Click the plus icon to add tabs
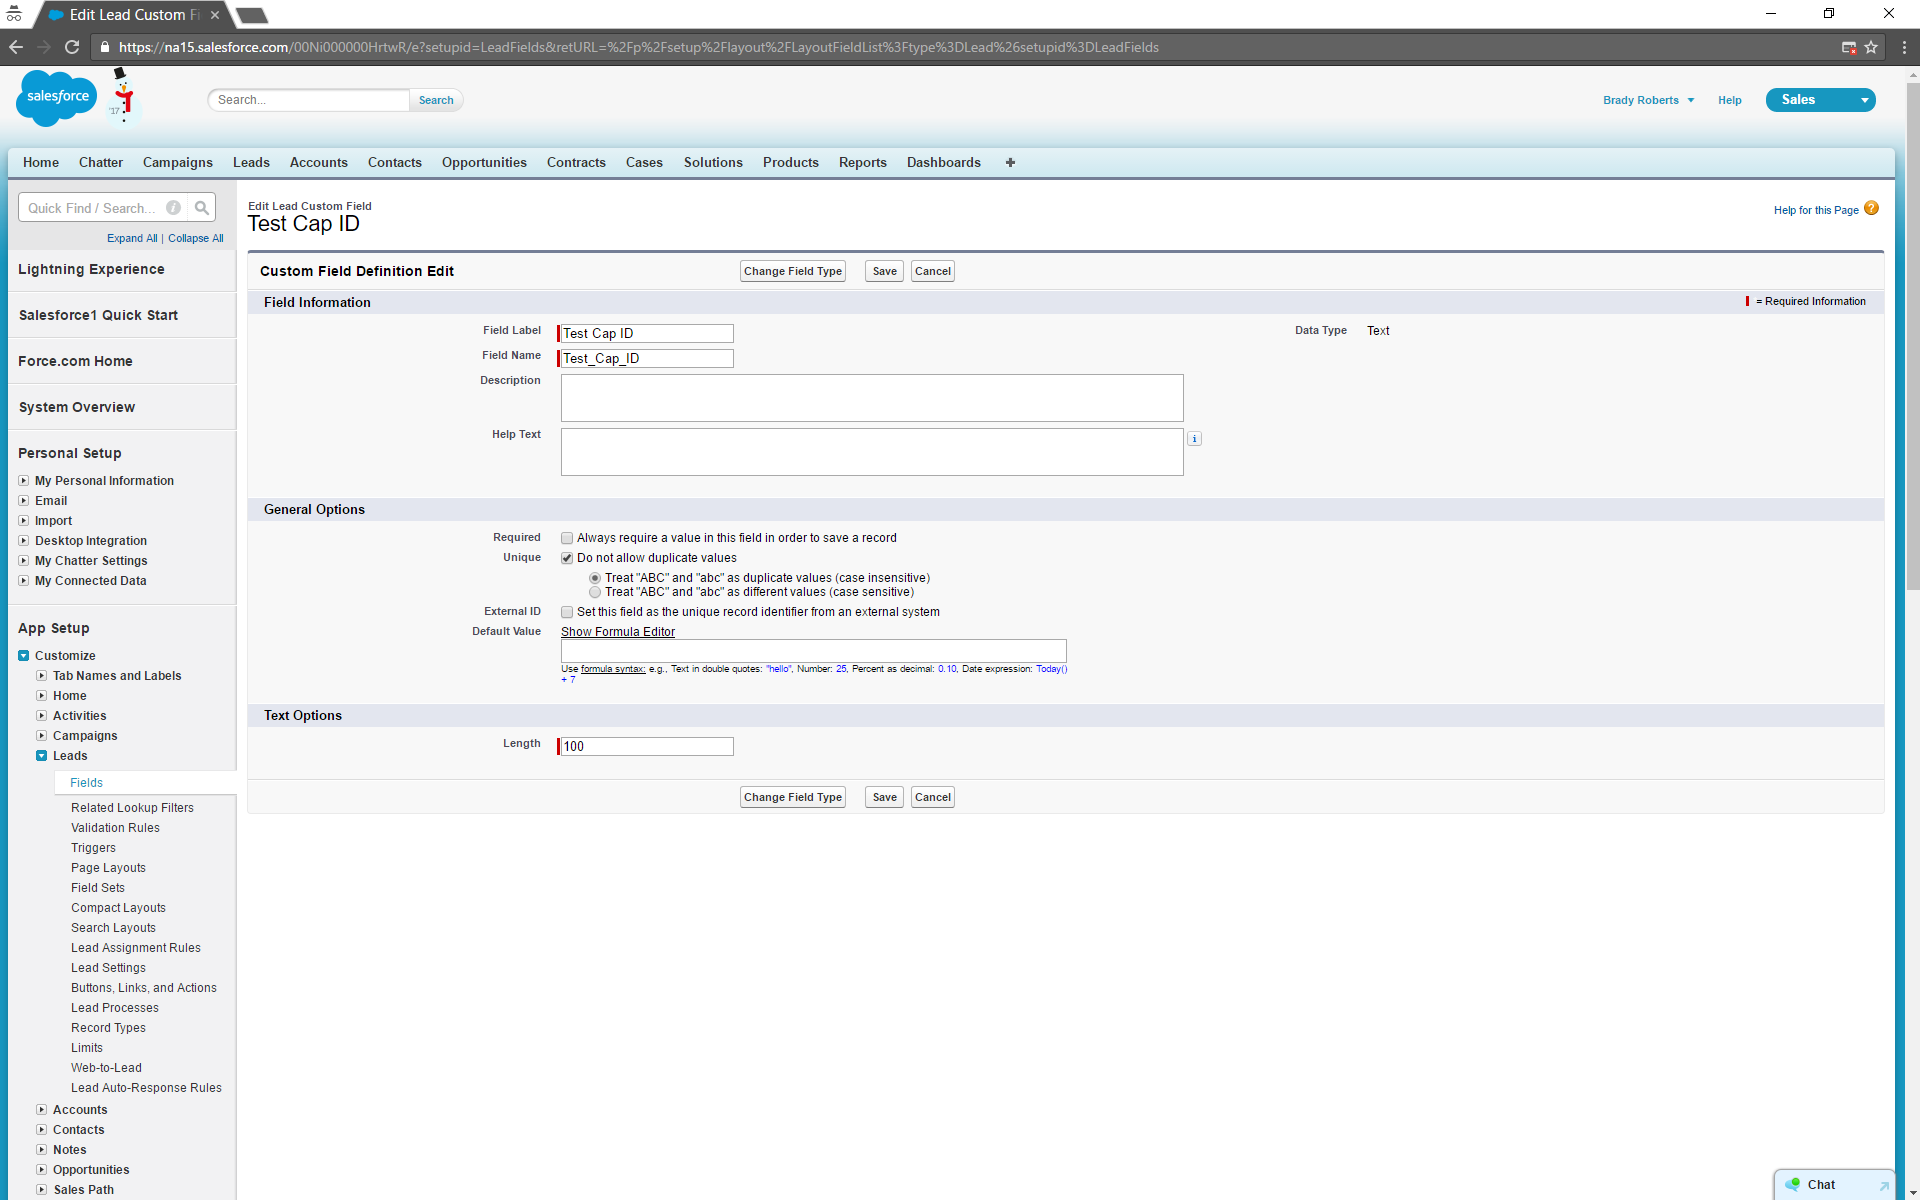Screen dimensions: 1920x1200 point(1010,162)
